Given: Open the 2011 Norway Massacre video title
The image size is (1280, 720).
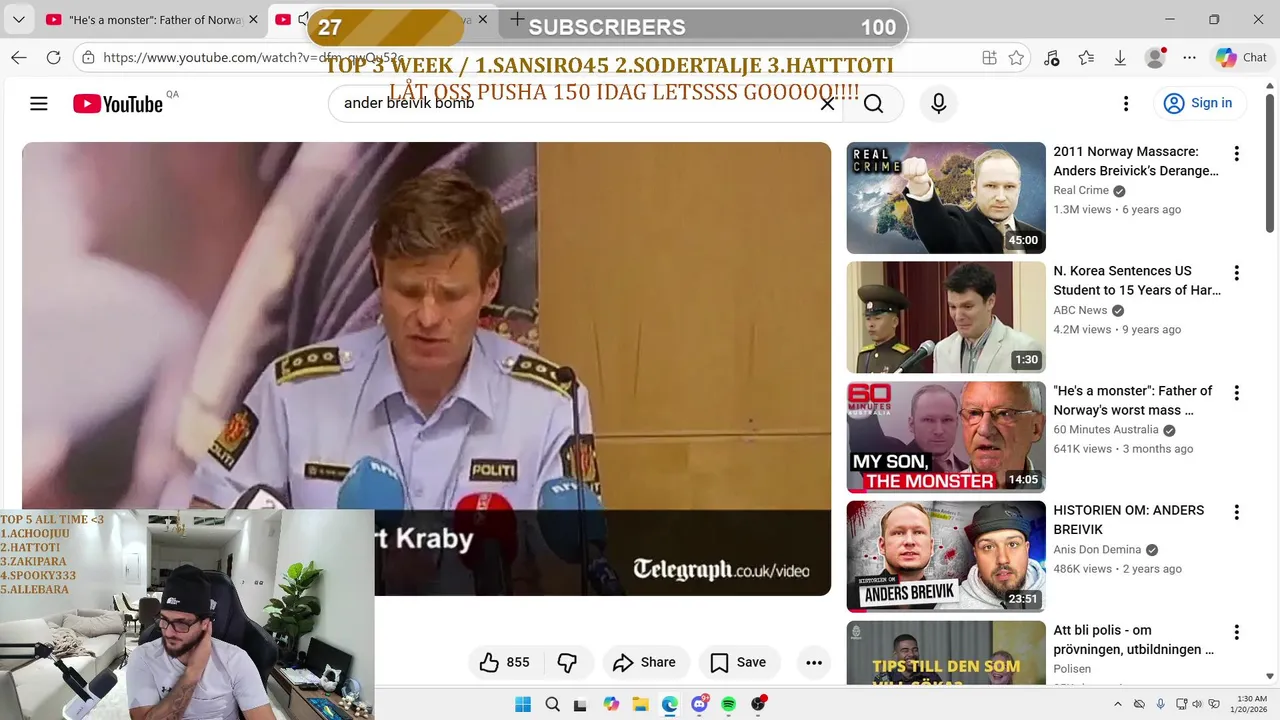Looking at the screenshot, I should (x=1136, y=161).
